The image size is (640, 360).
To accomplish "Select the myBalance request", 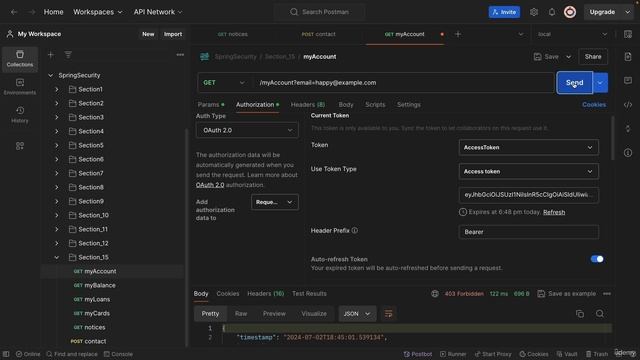I will 100,285.
